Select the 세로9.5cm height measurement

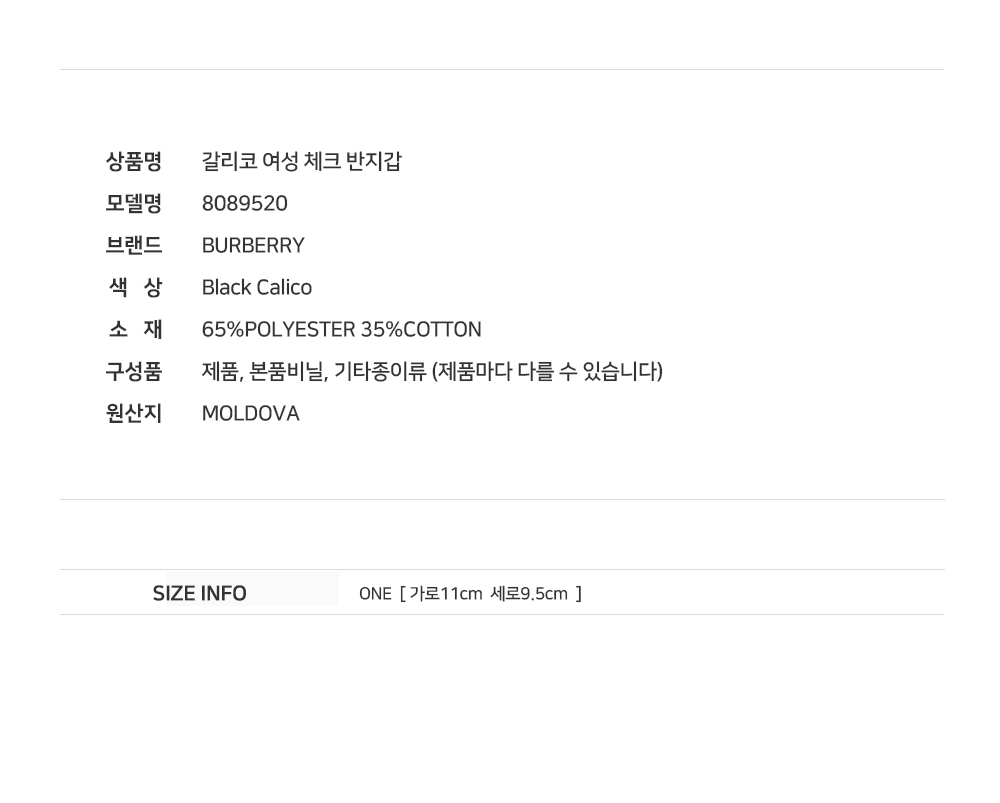tap(529, 594)
